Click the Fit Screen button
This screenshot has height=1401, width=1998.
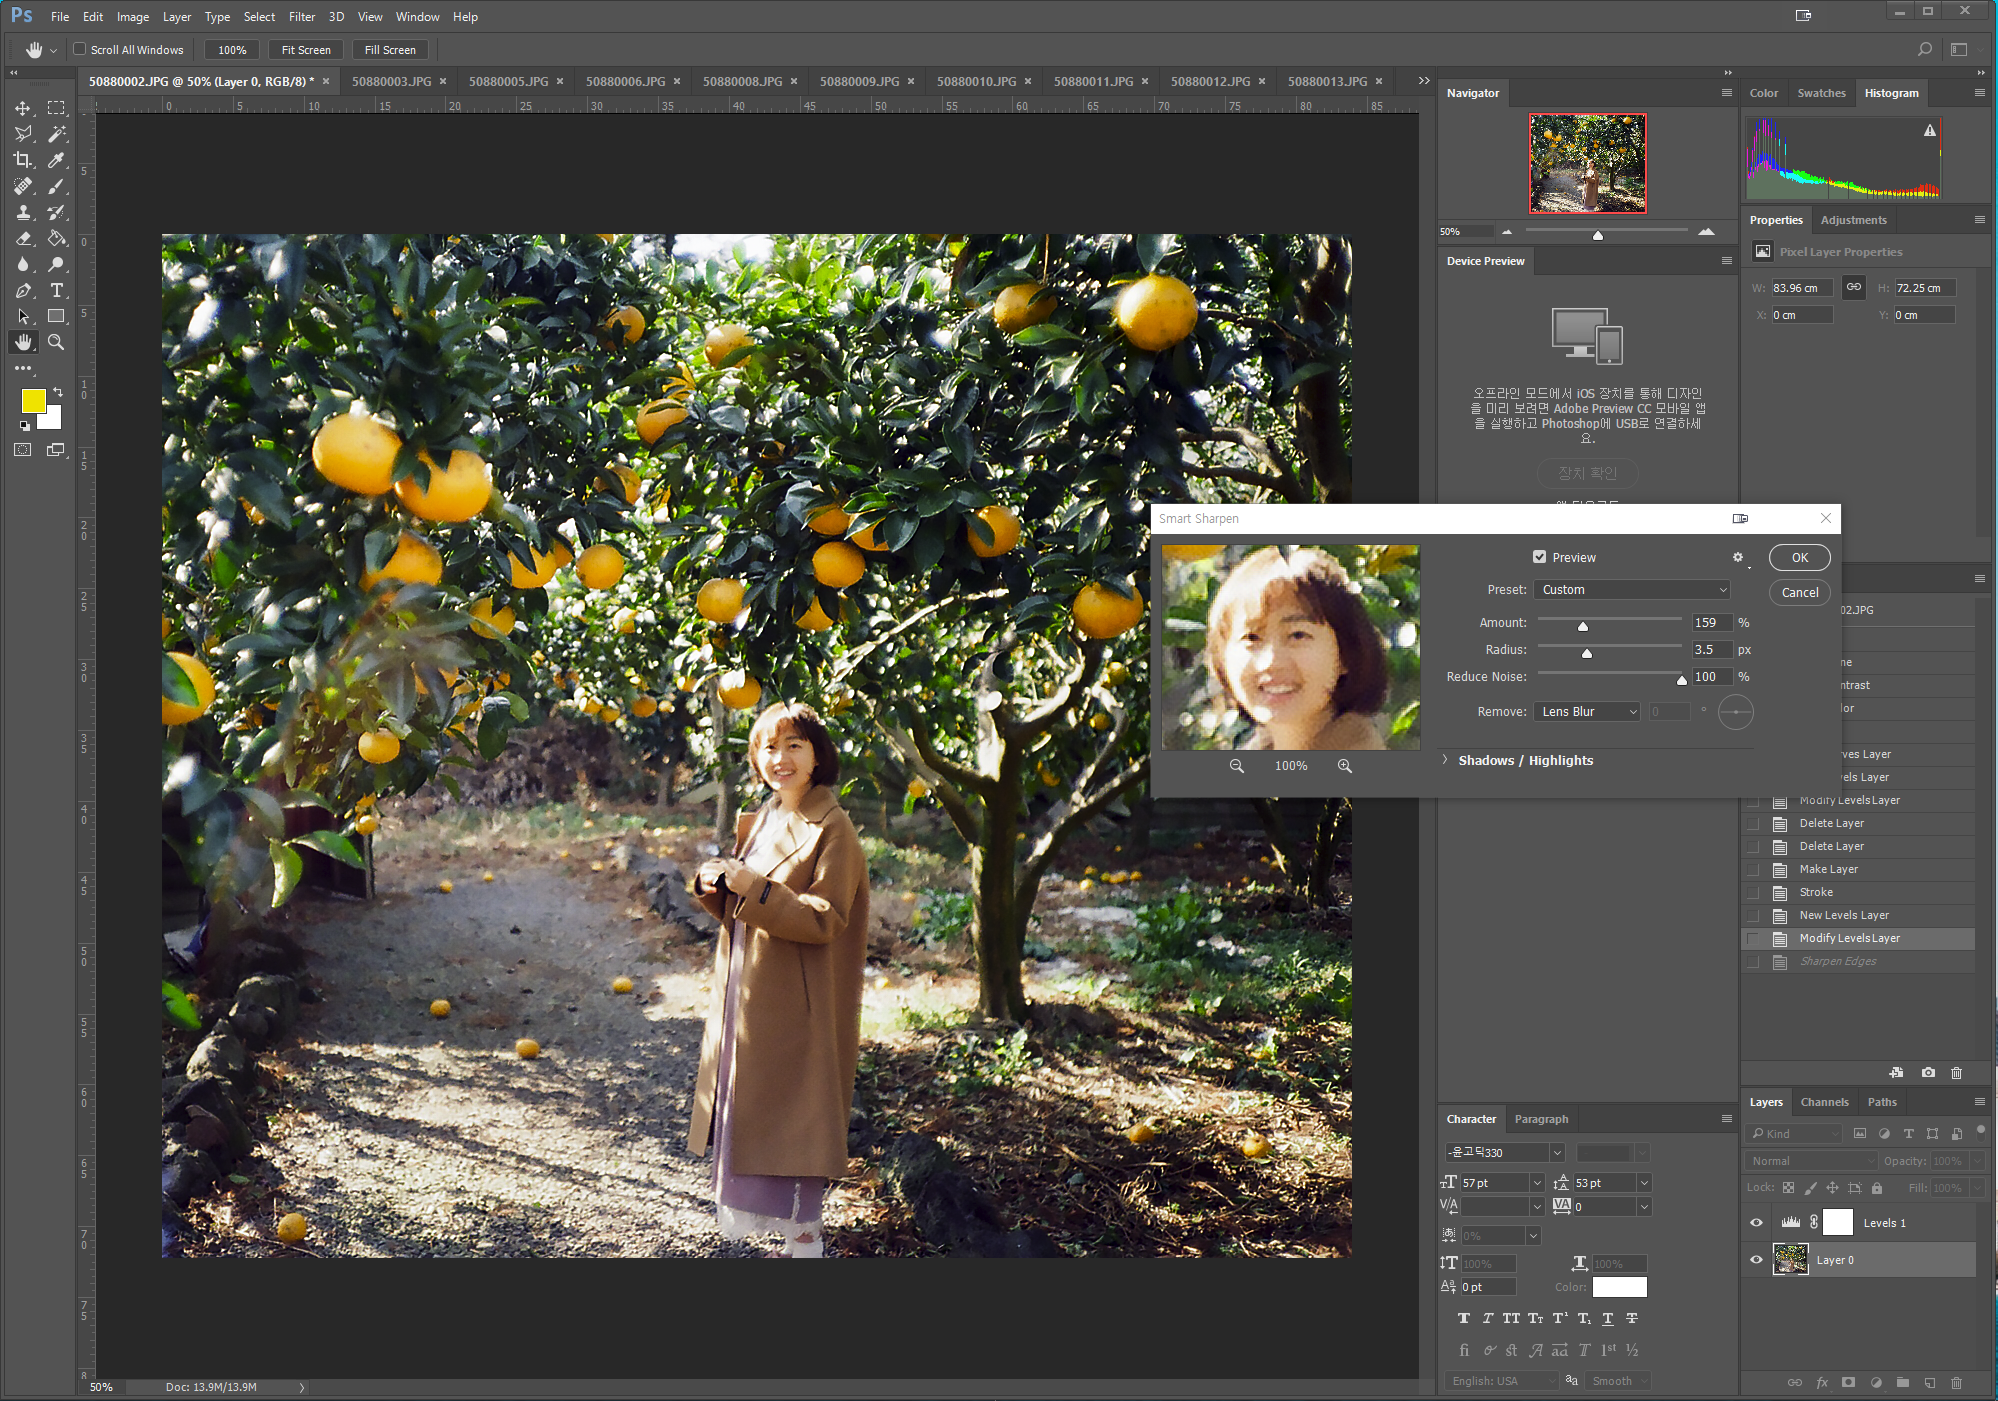pos(305,50)
